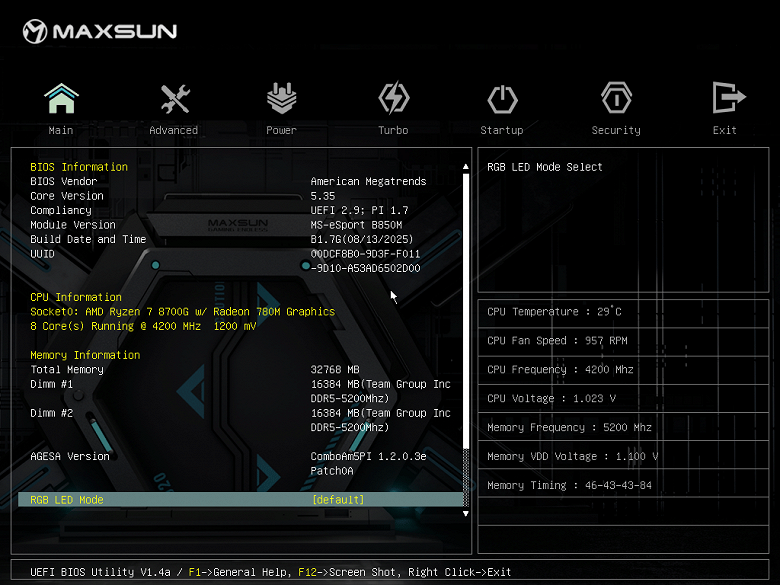Viewport: 780px width, 585px height.
Task: Open the Turbo lightning bolt icon
Action: click(x=393, y=99)
